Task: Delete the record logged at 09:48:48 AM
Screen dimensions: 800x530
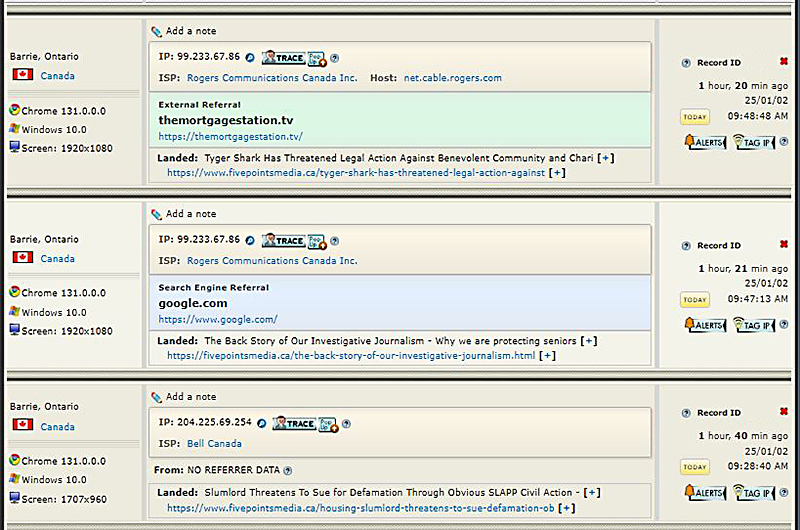Action: [784, 61]
